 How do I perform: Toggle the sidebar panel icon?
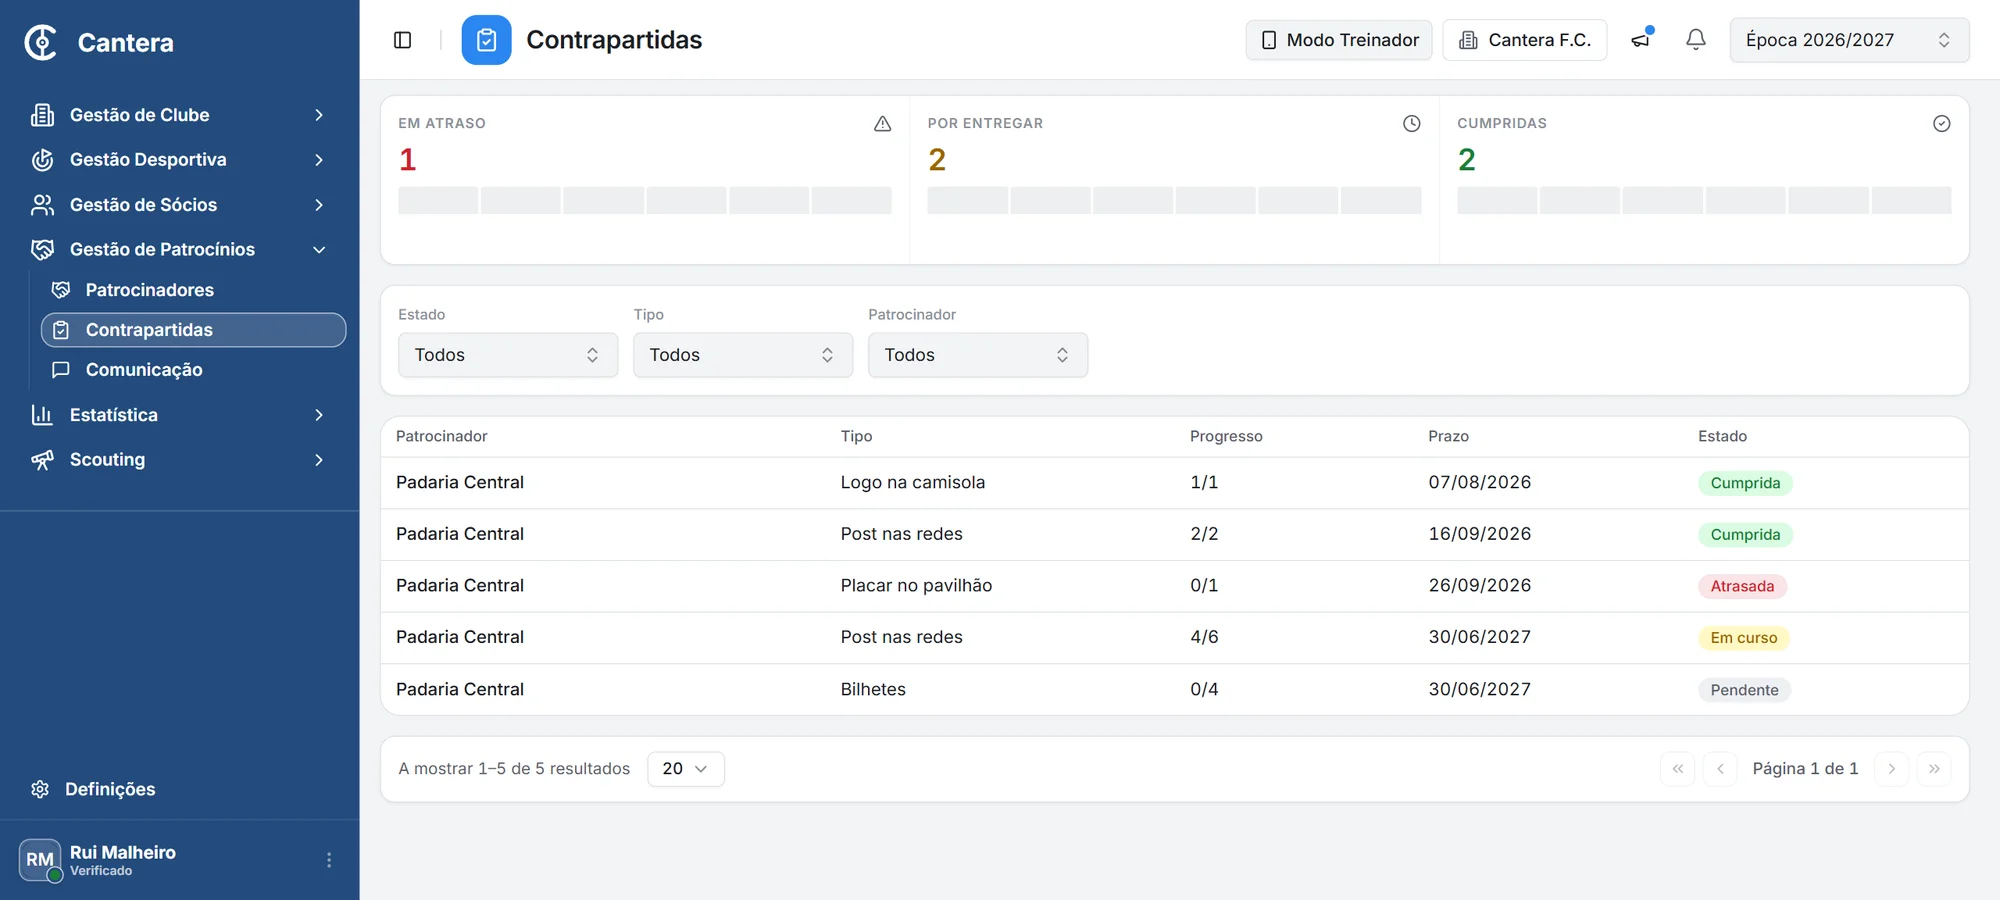point(403,40)
